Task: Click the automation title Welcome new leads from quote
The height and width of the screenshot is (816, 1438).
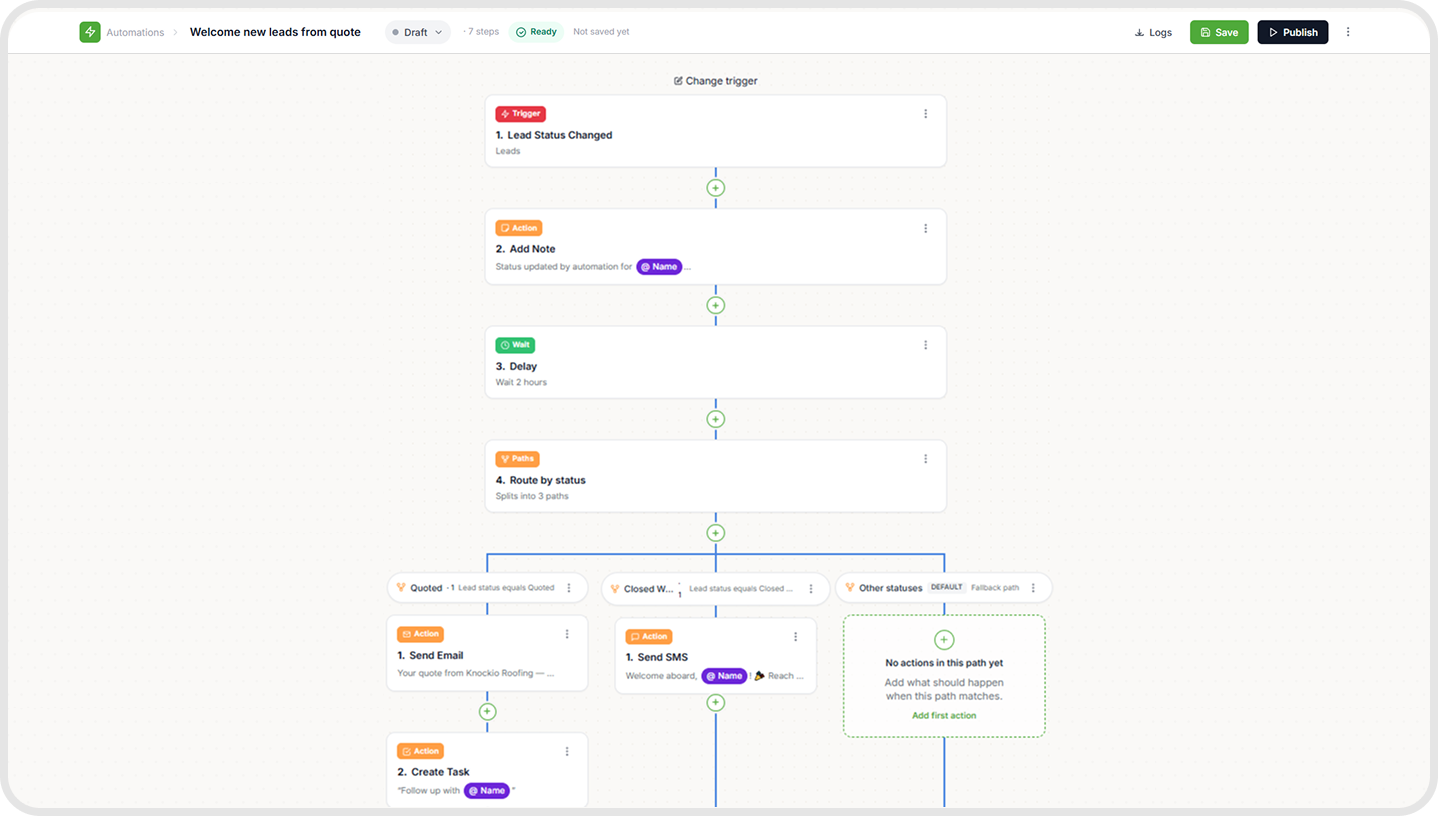Action: click(x=275, y=32)
